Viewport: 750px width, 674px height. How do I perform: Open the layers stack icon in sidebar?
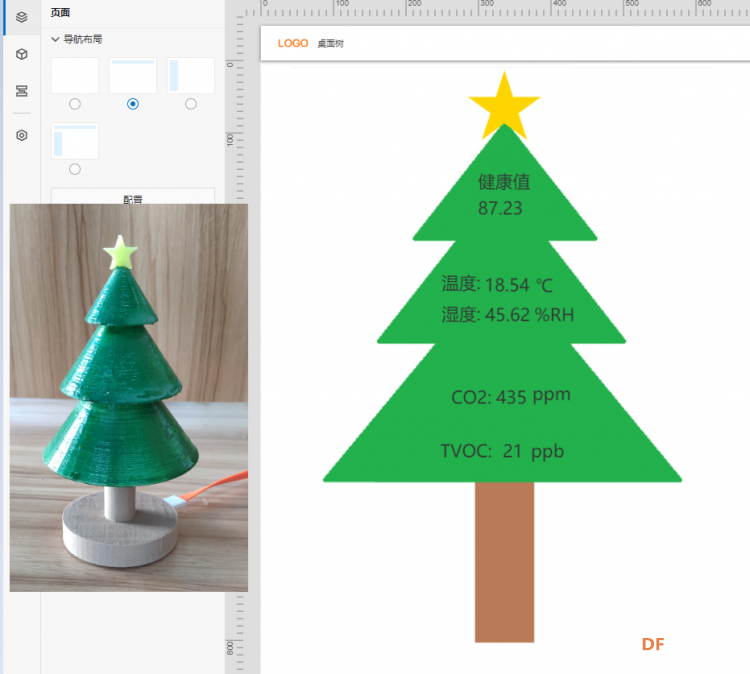(x=22, y=17)
